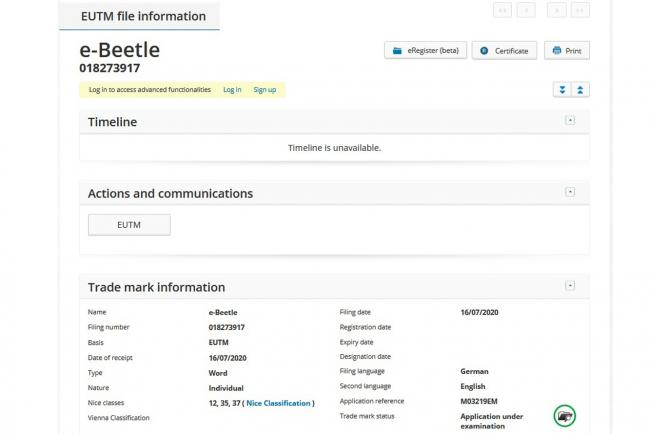The width and height of the screenshot is (650, 434).
Task: Expand all sections with double-down arrows
Action: [x=562, y=90]
